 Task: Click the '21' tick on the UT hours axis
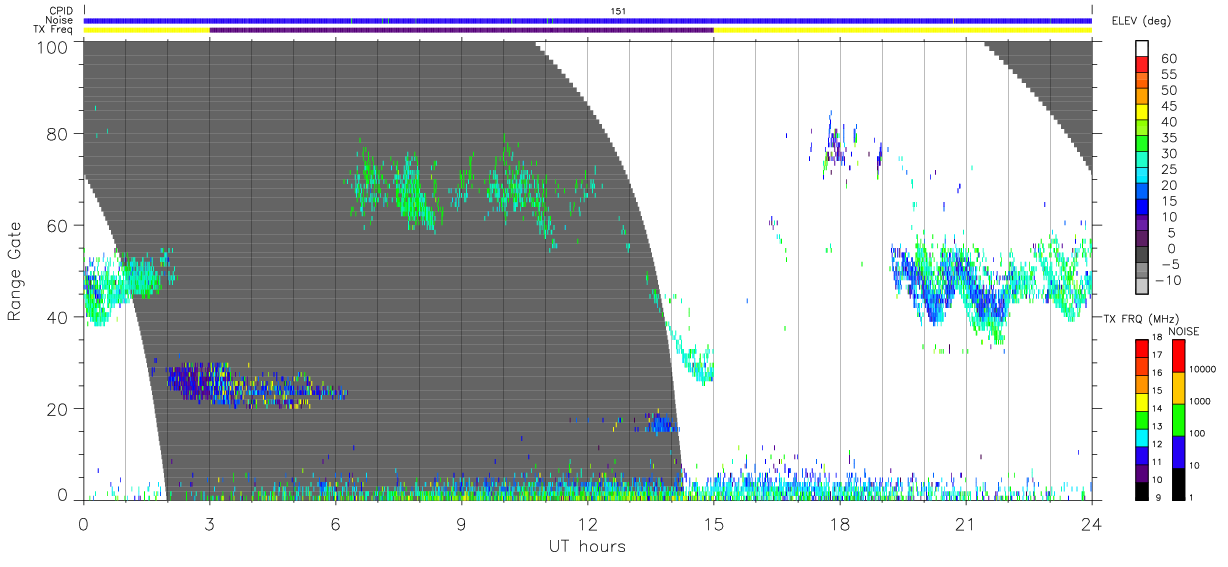pyautogui.click(x=965, y=523)
